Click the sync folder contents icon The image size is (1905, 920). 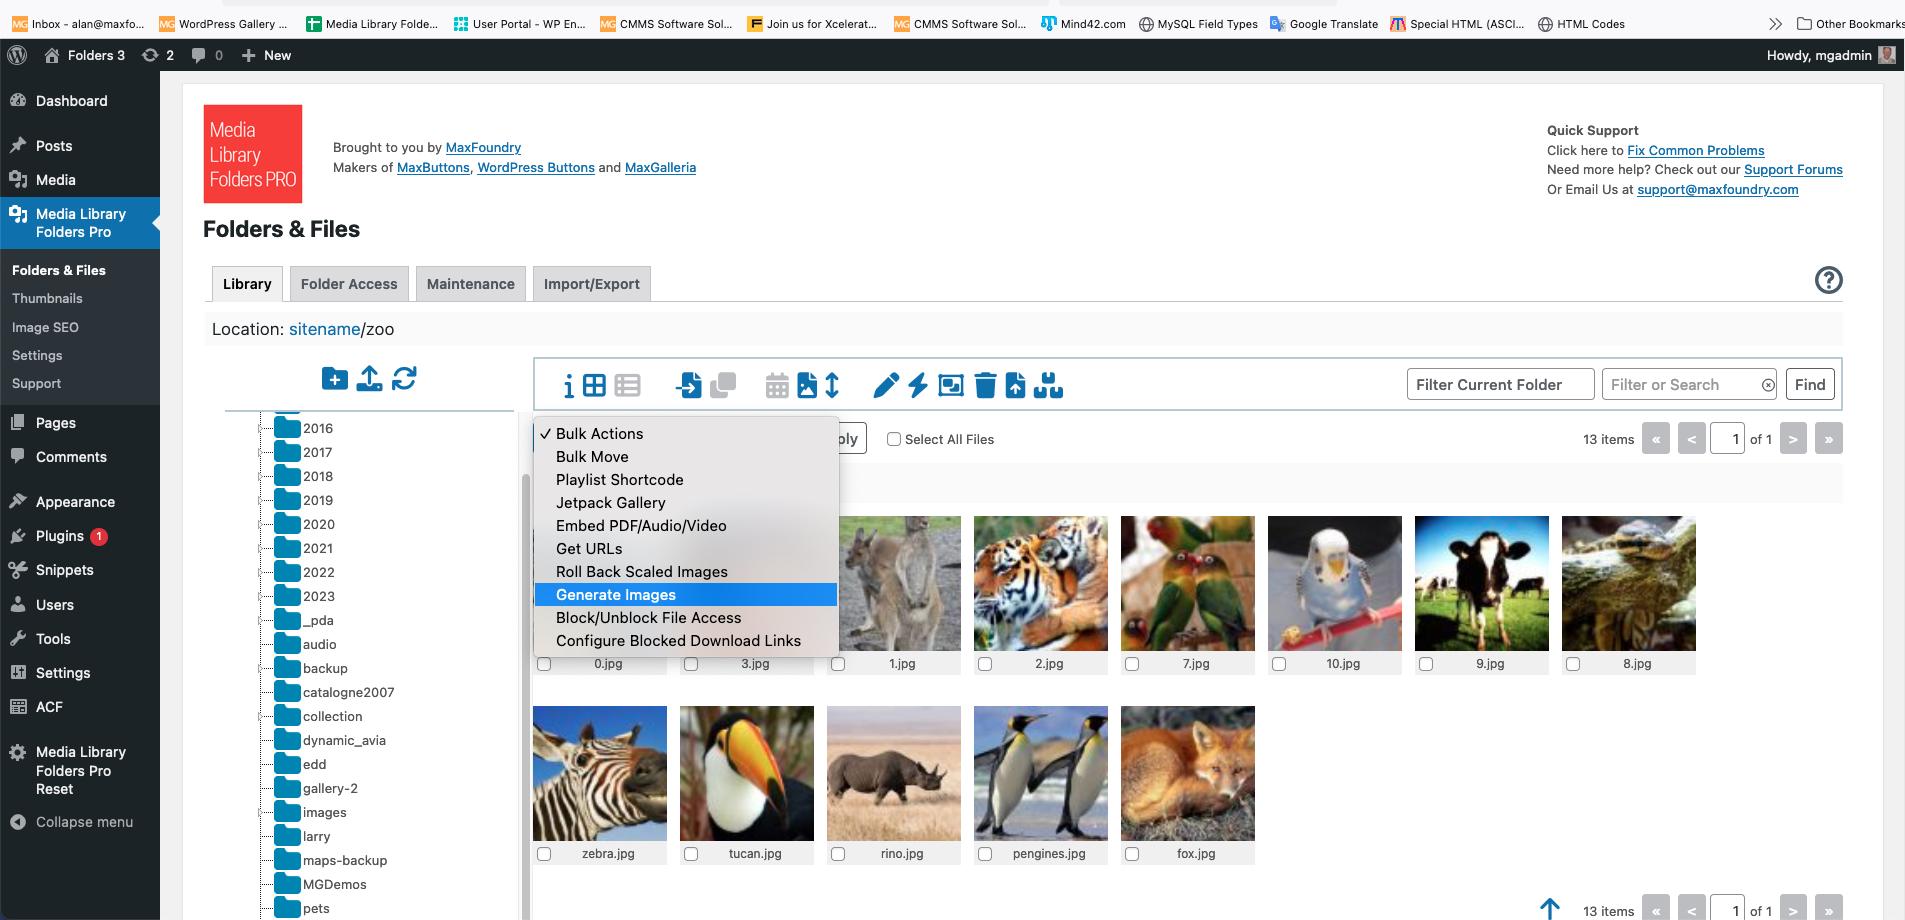(404, 379)
